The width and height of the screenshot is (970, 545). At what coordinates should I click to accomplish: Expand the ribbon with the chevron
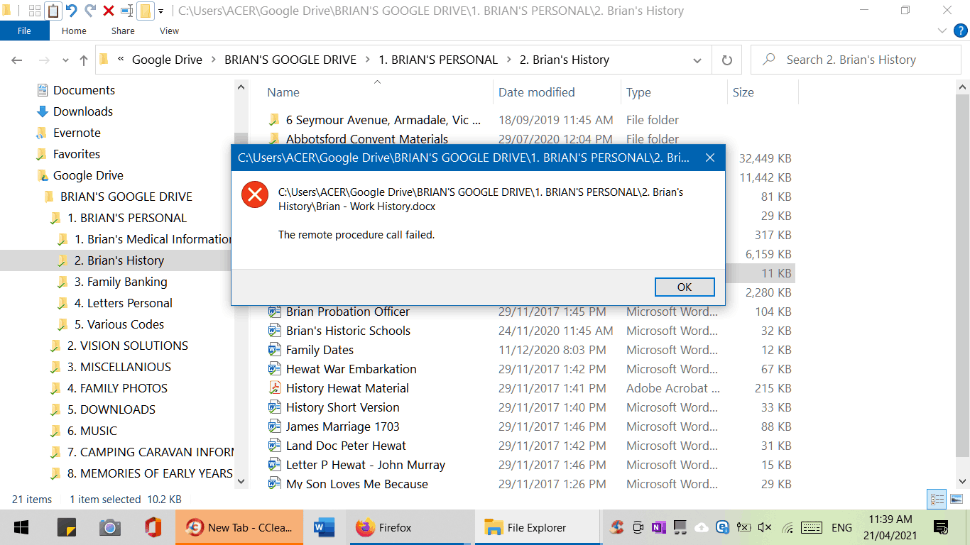(942, 30)
